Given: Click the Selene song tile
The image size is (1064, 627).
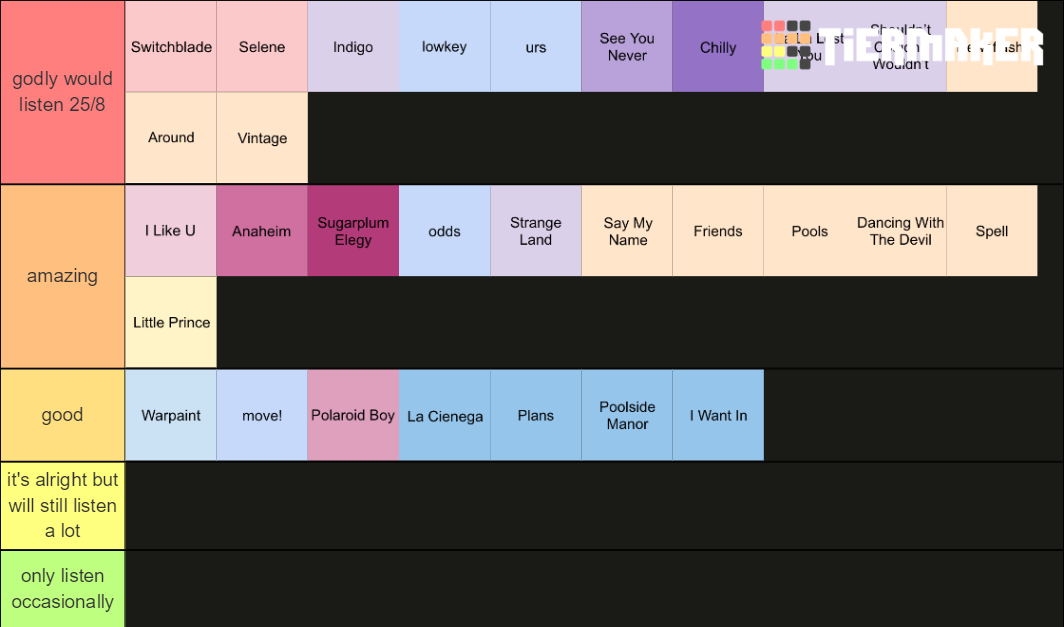Looking at the screenshot, I should 262,46.
